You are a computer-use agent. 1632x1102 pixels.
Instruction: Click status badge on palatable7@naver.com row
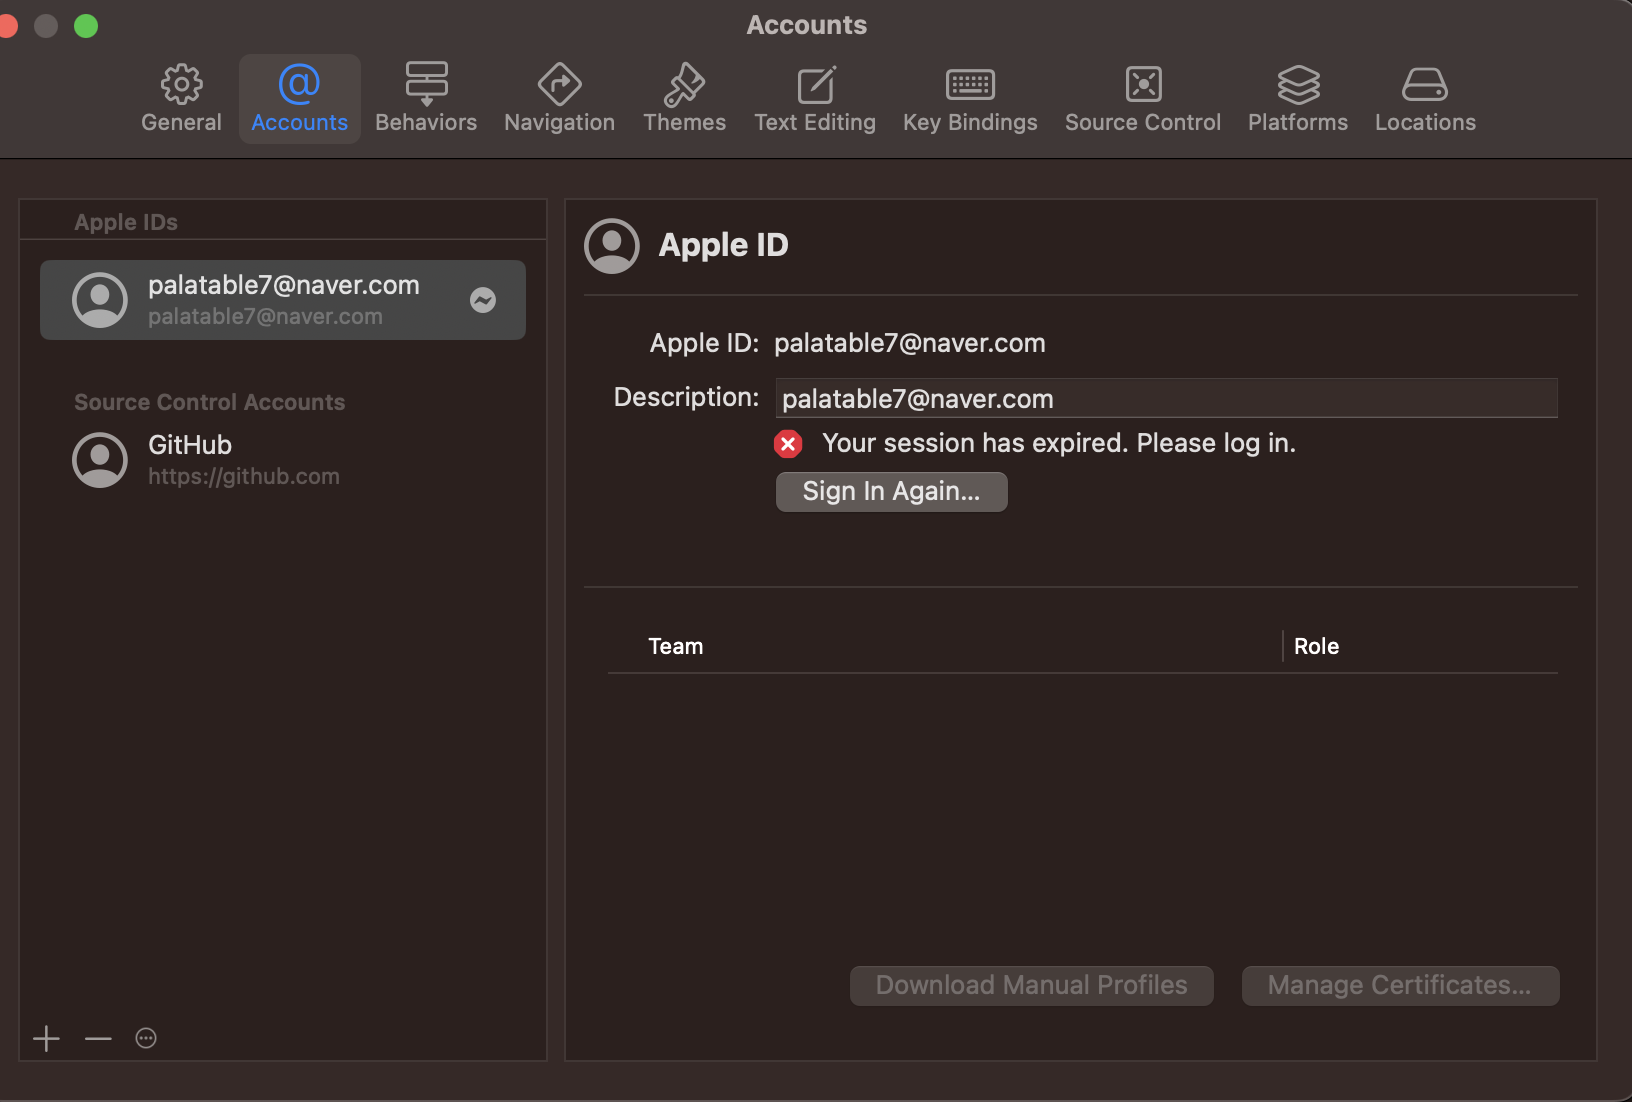coord(483,300)
